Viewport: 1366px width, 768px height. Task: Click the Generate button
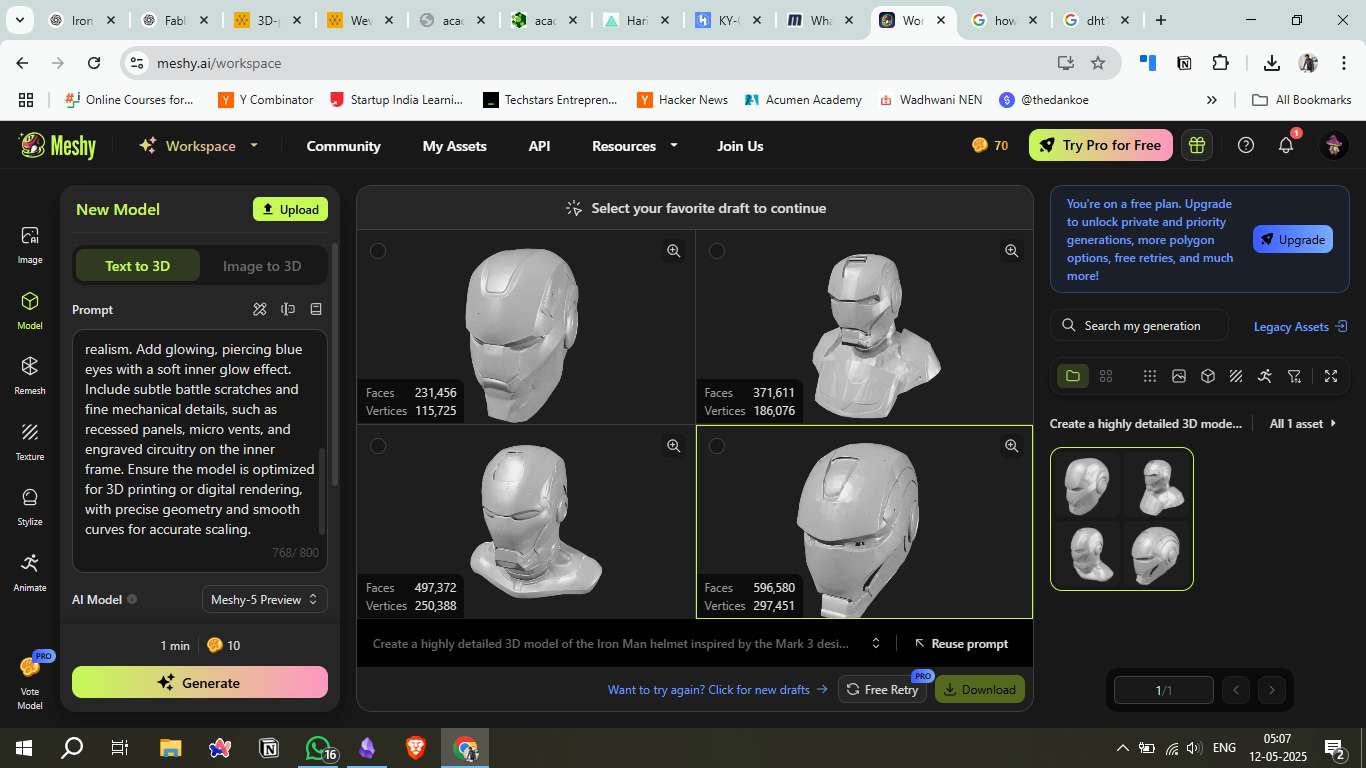(x=200, y=682)
